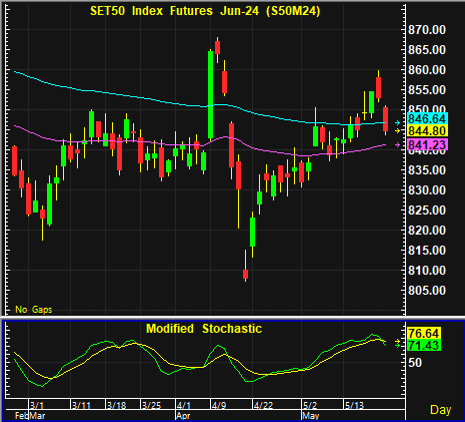Click the 830.00 price axis label
This screenshot has width=465, height=422.
(427, 190)
